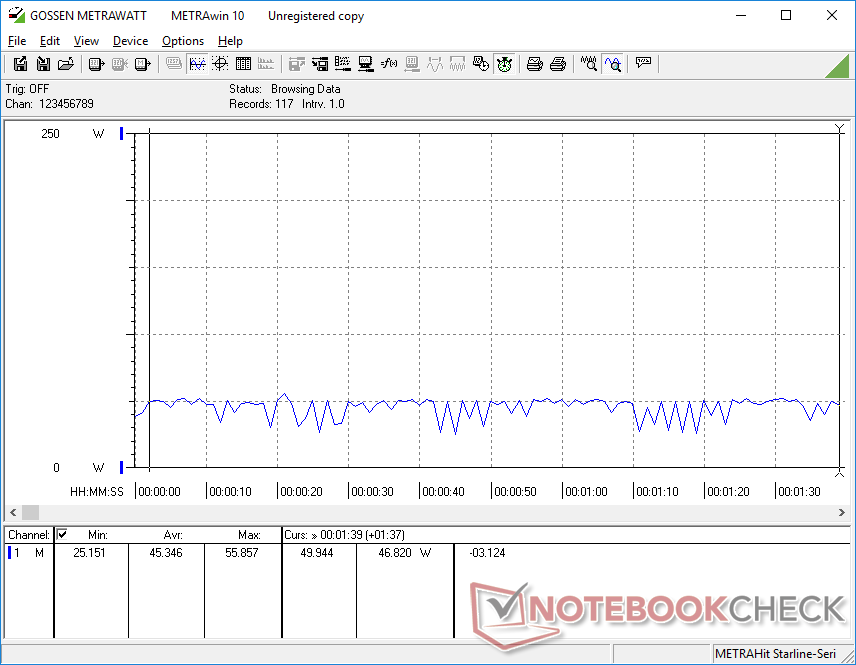Click the device memory 'M' transfer icon

click(142, 64)
